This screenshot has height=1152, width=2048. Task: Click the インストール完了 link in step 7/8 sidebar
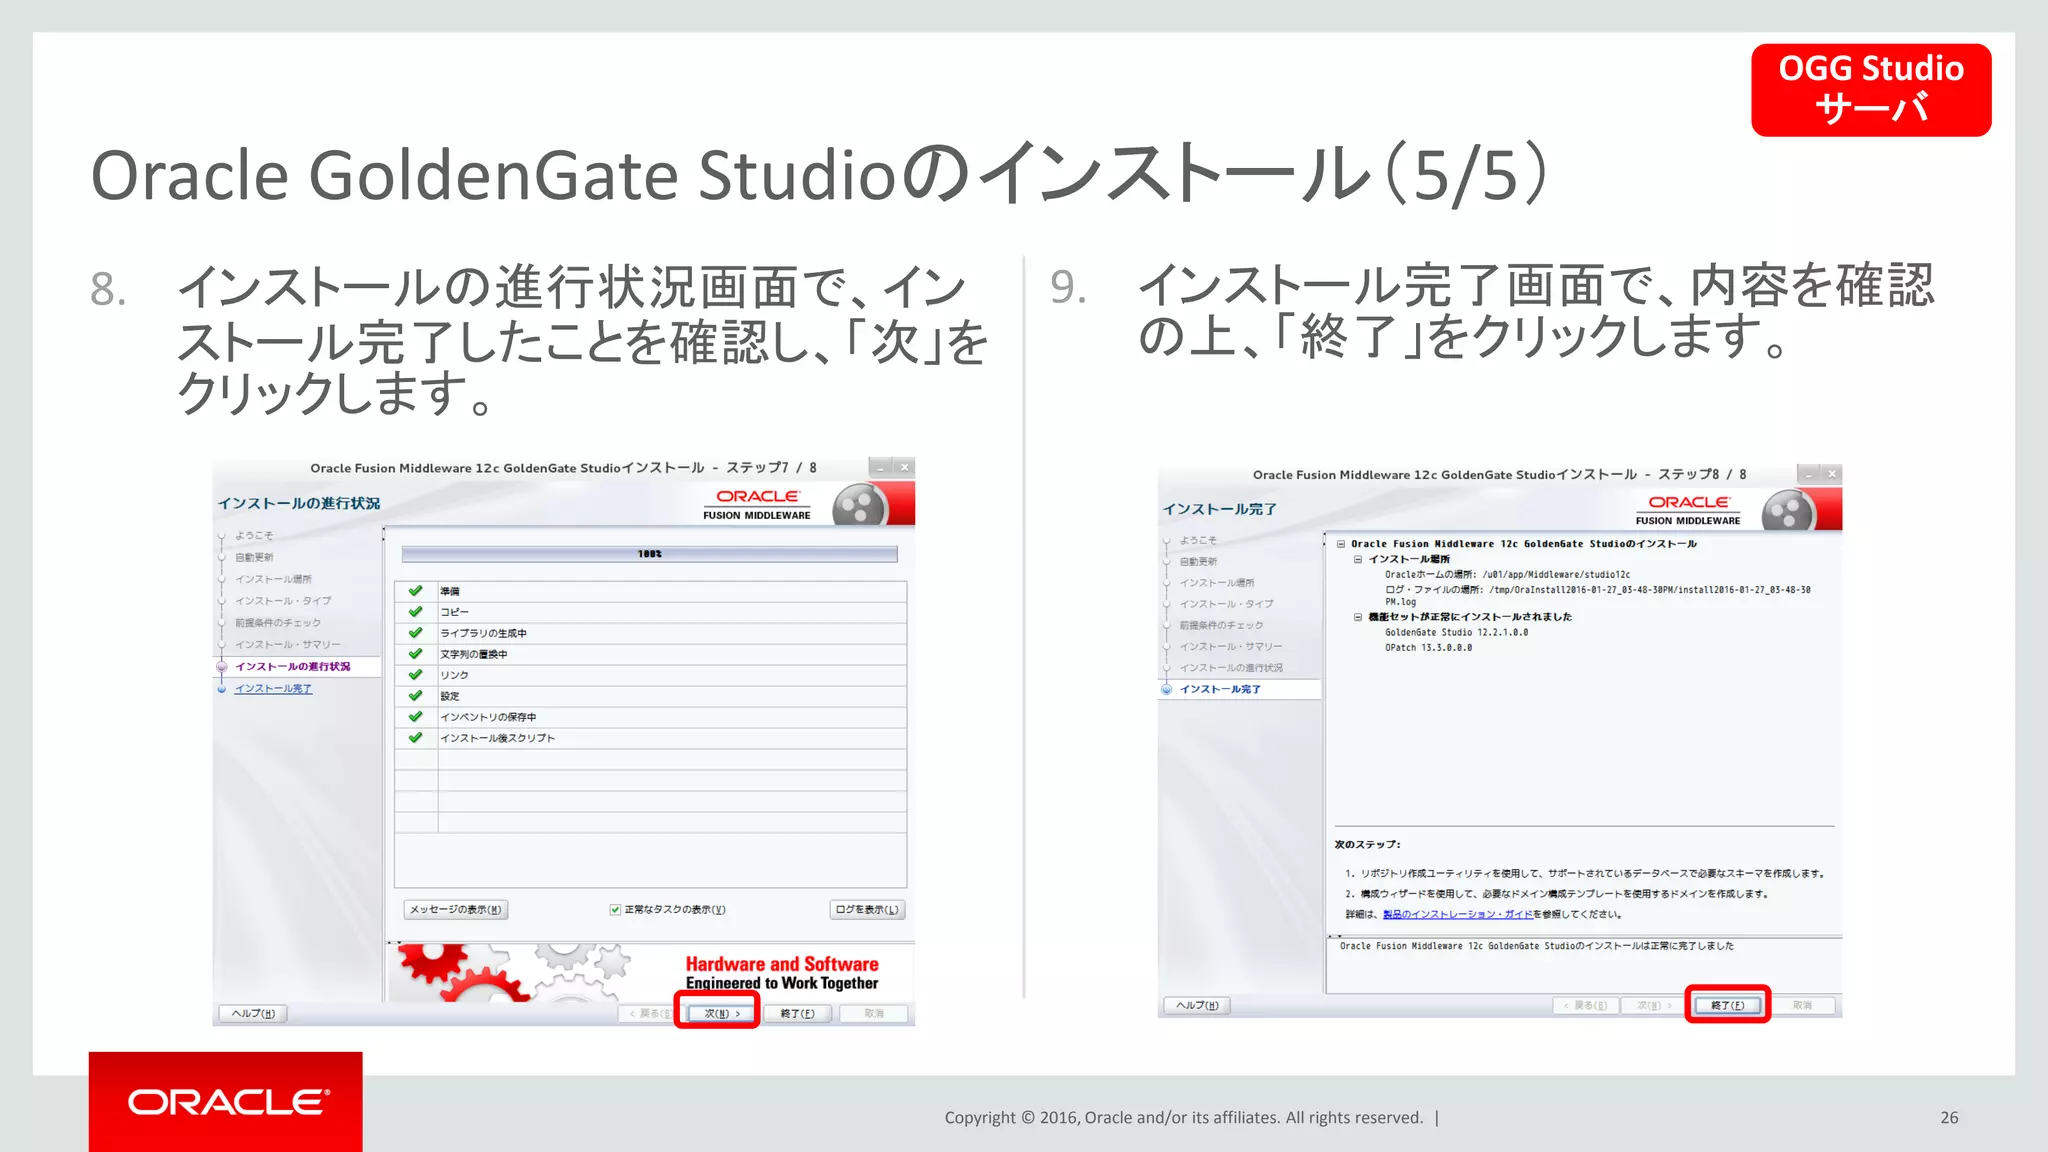click(x=273, y=688)
